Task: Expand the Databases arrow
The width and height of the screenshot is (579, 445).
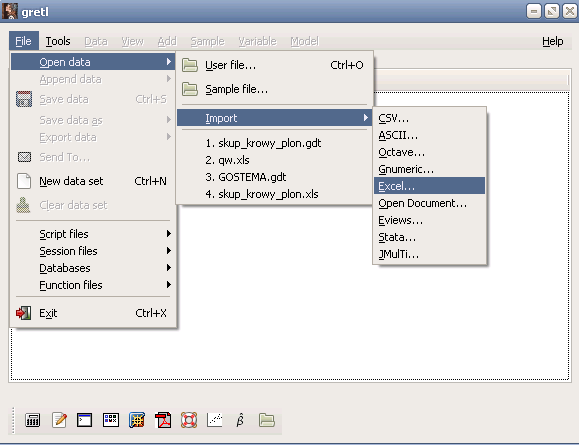Action: pos(169,267)
